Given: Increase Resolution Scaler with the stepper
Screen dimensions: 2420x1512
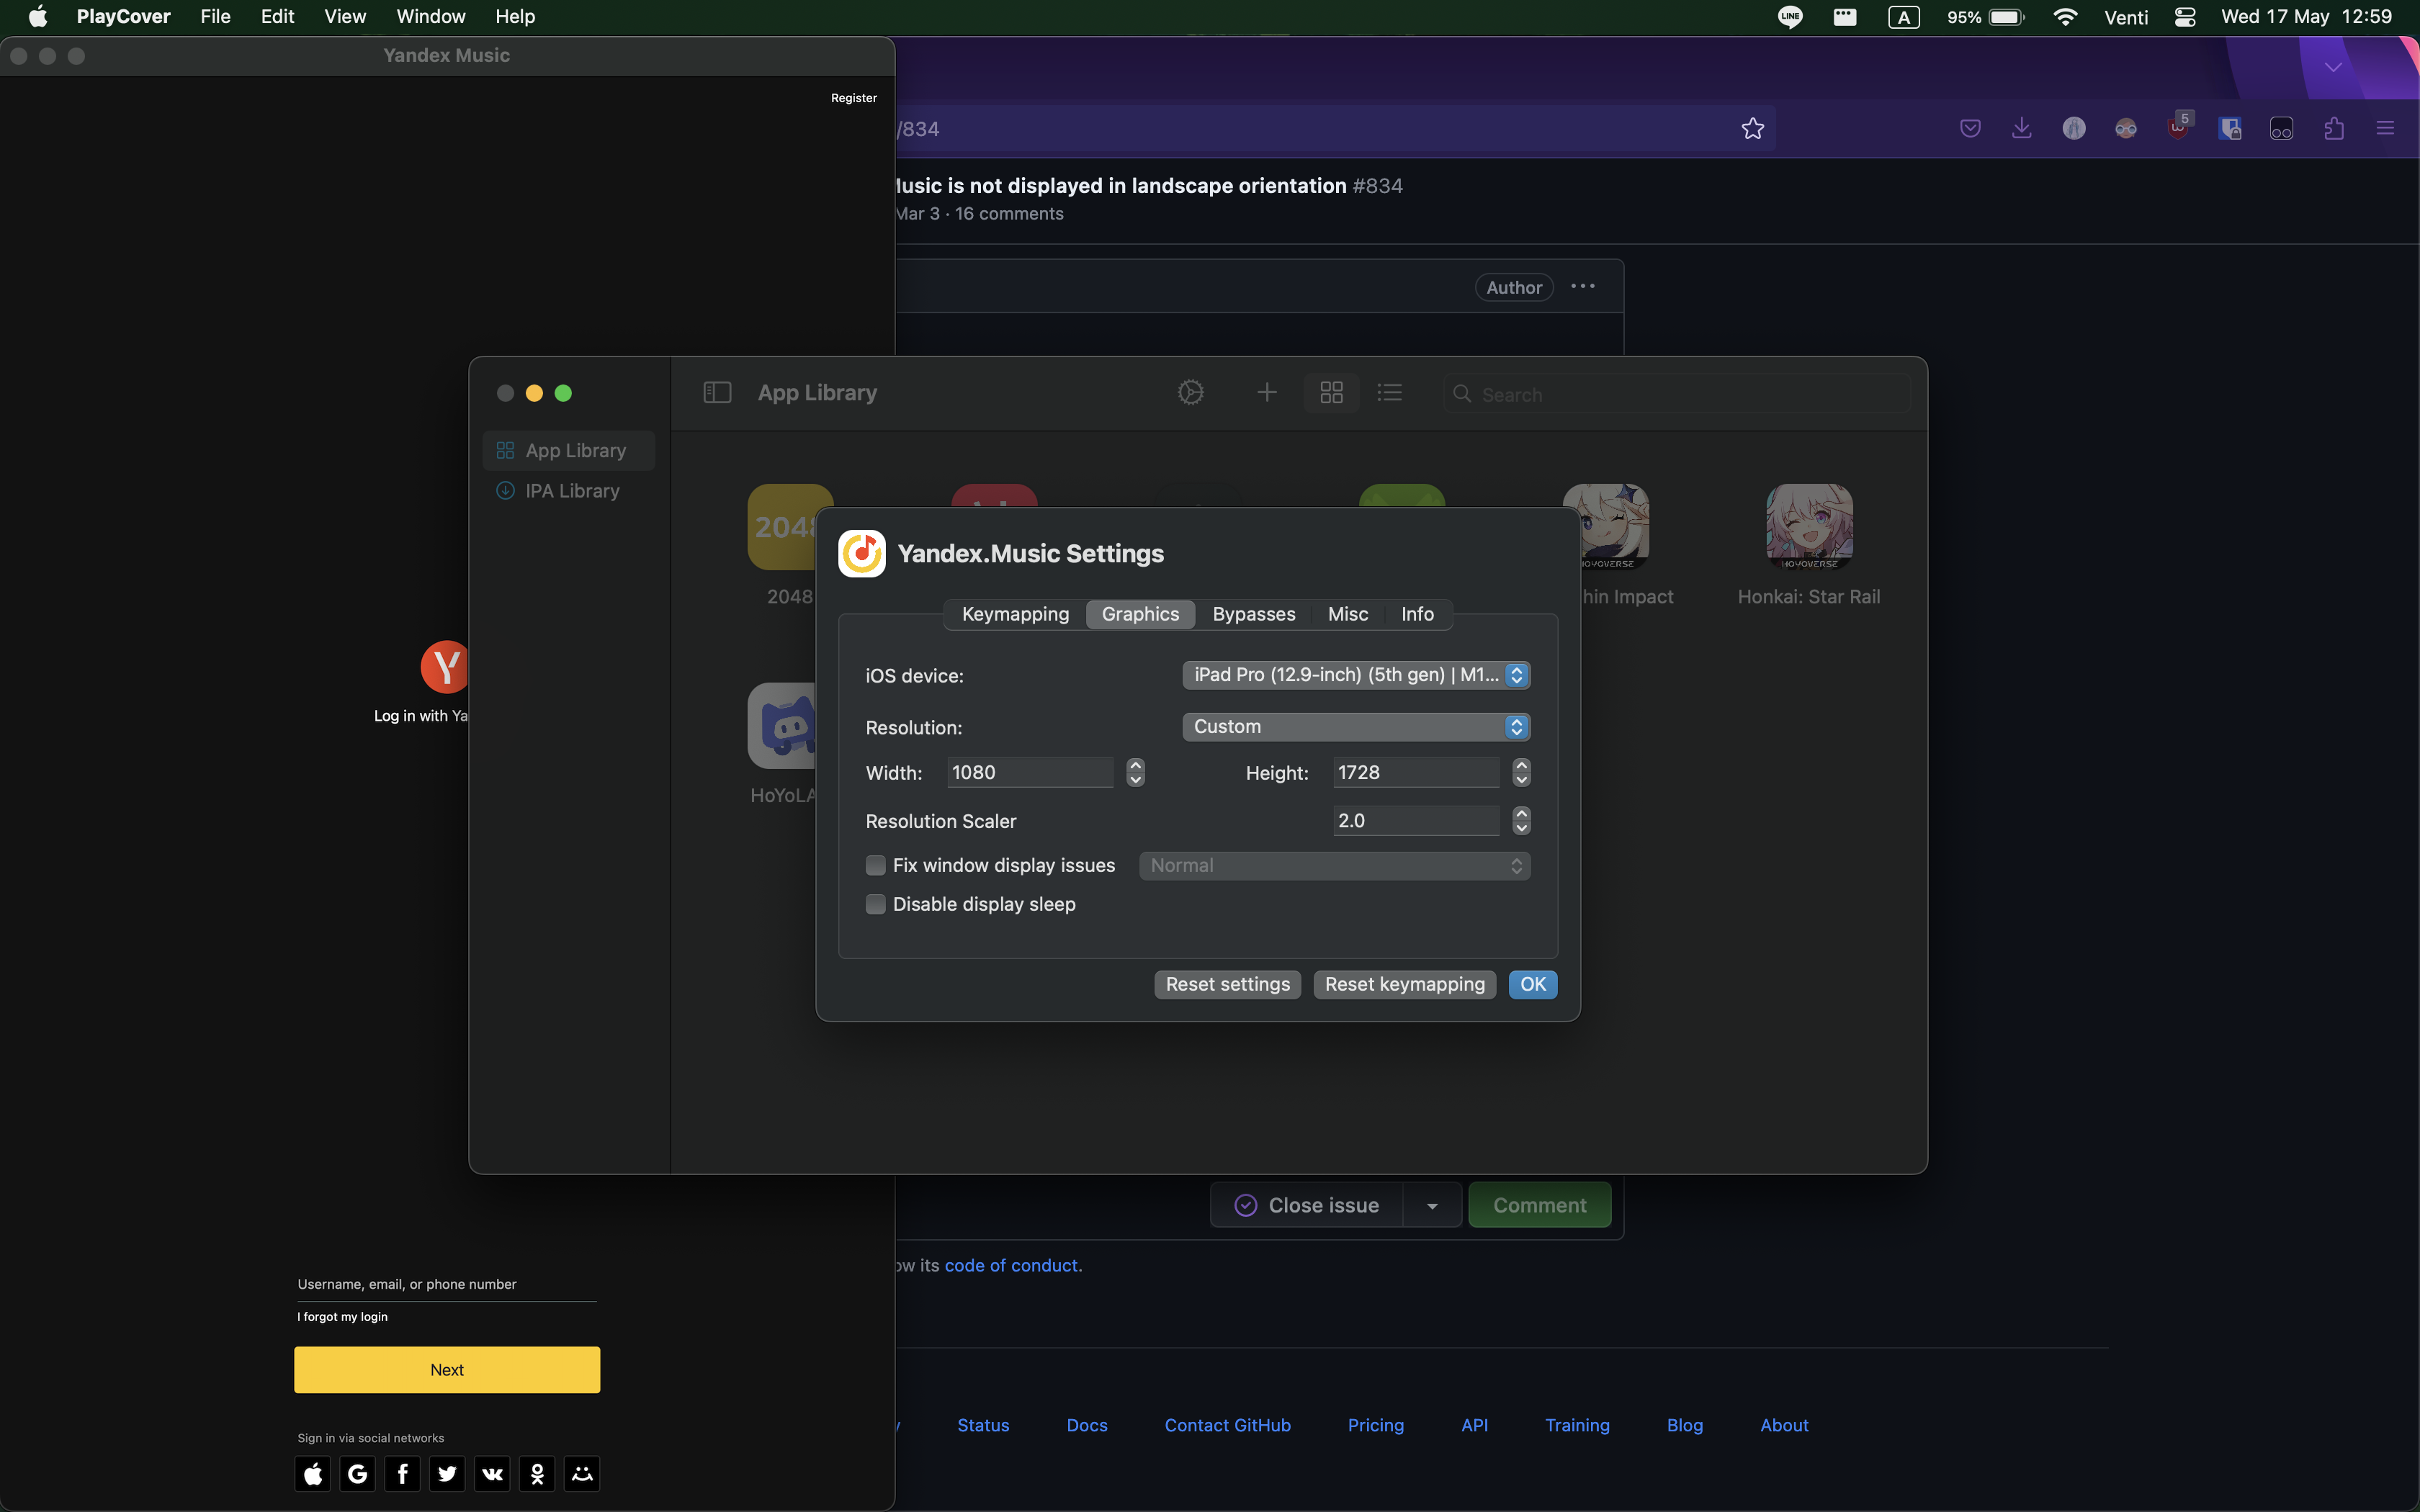Looking at the screenshot, I should (x=1521, y=814).
